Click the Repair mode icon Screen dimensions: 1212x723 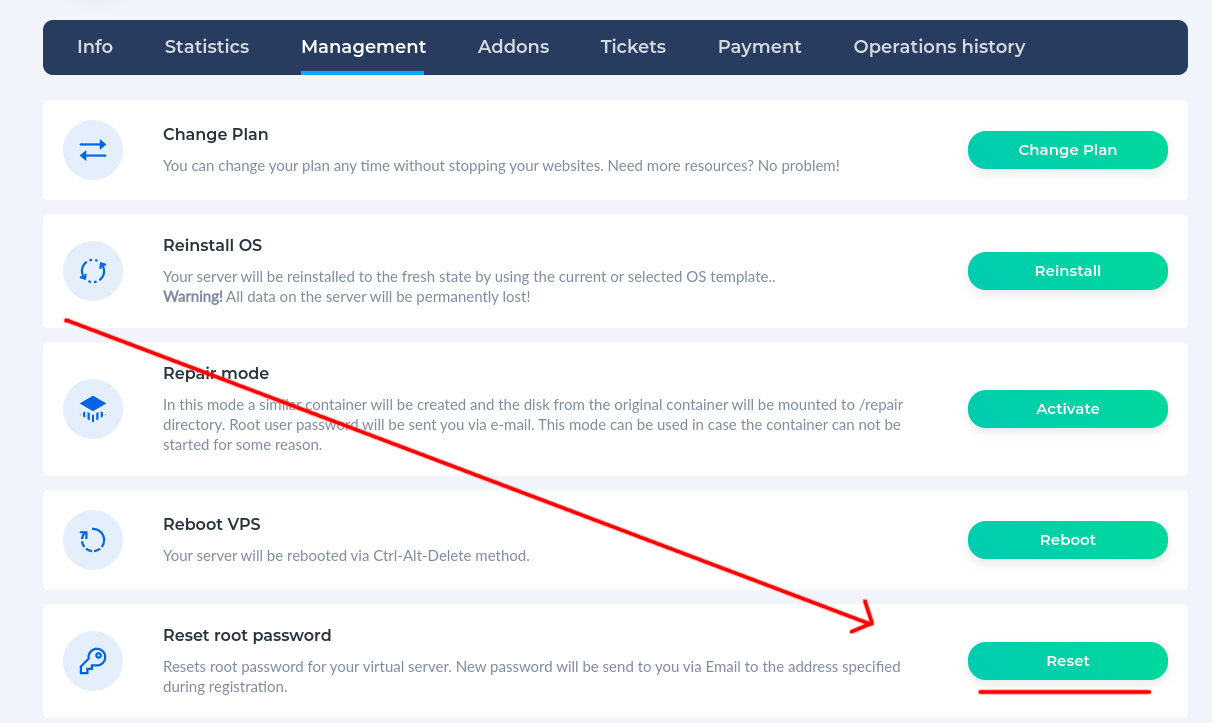click(x=93, y=408)
